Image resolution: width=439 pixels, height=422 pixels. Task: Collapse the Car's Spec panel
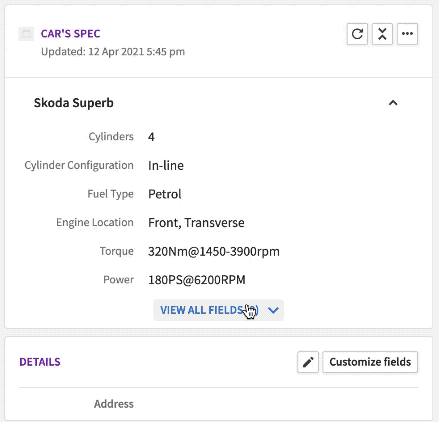point(382,34)
